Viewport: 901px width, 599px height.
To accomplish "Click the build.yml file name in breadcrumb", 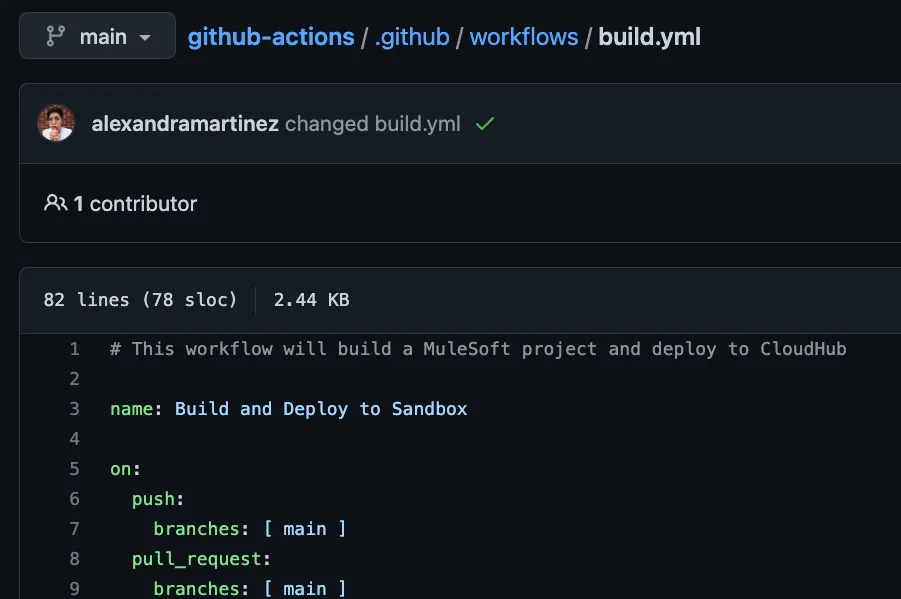I will pyautogui.click(x=649, y=37).
